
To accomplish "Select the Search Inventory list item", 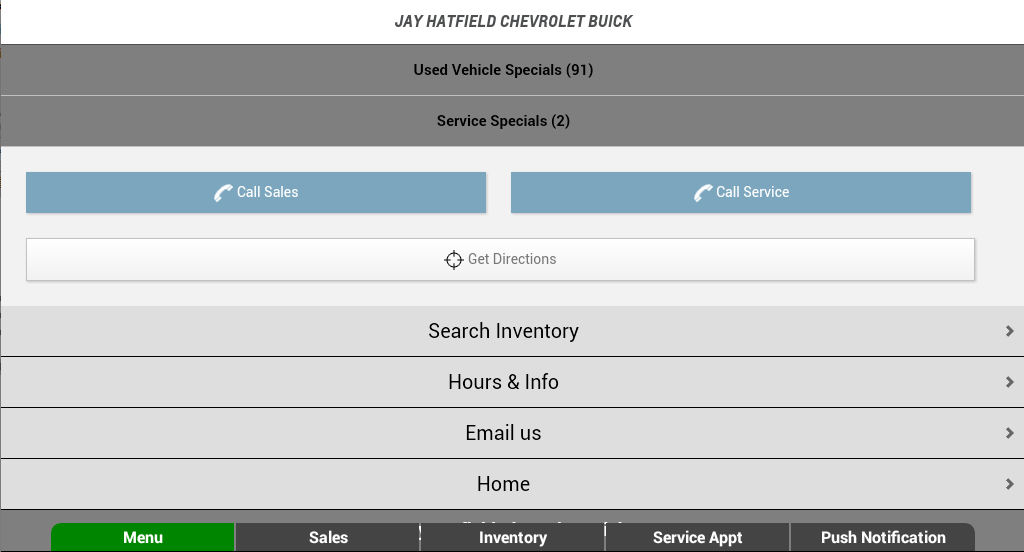I will (x=512, y=331).
